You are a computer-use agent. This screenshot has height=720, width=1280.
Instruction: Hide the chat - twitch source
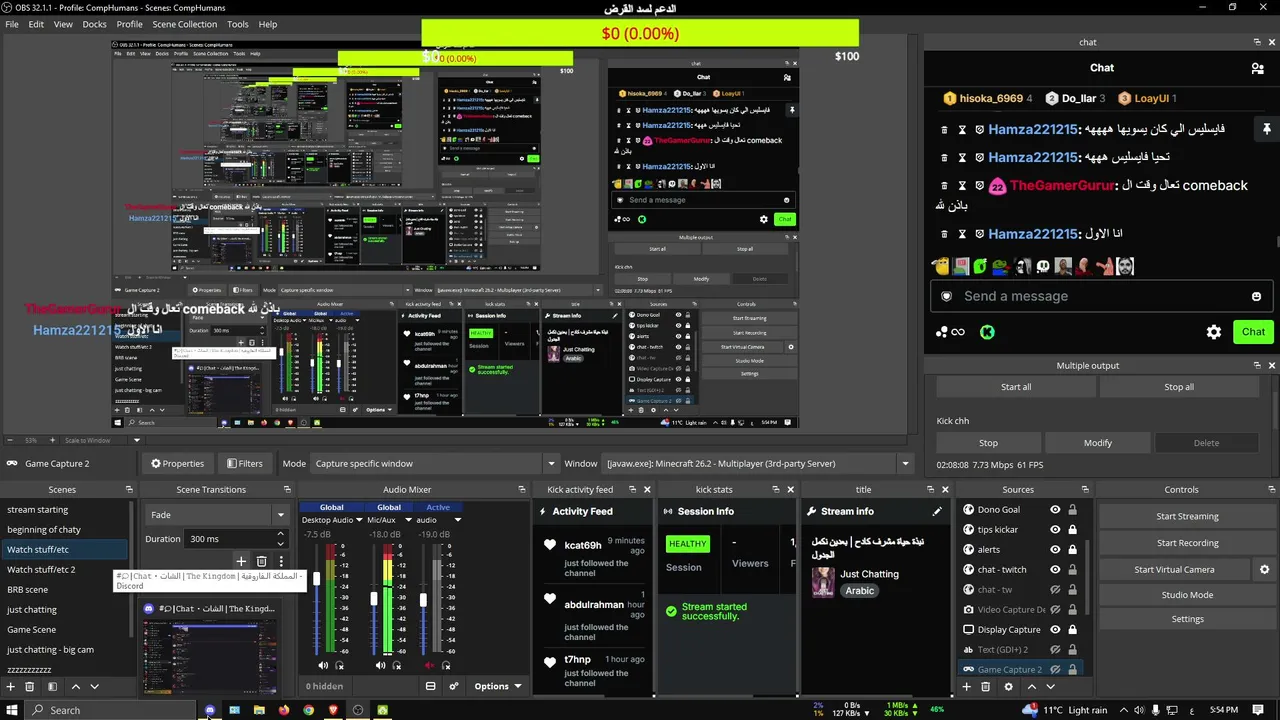[x=1054, y=570]
